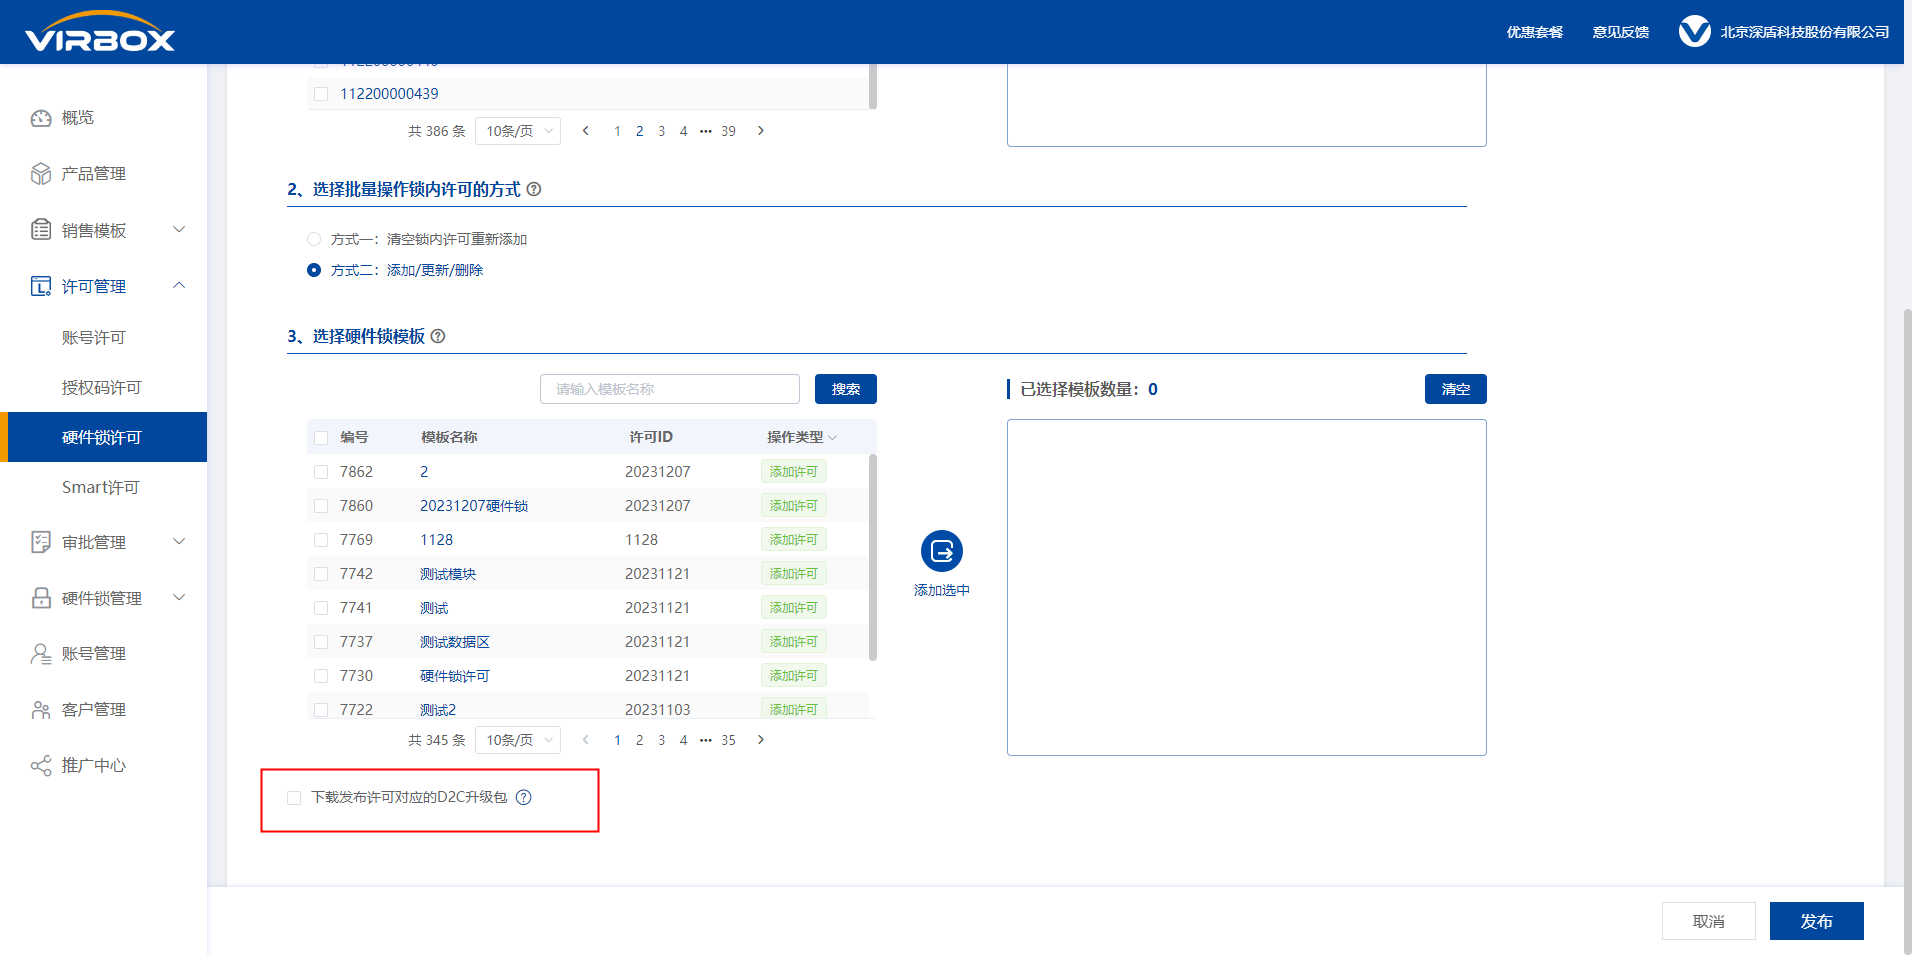Screen dimensions: 1912x955
Task: Check the box for lock 112200000439
Action: pyautogui.click(x=321, y=94)
